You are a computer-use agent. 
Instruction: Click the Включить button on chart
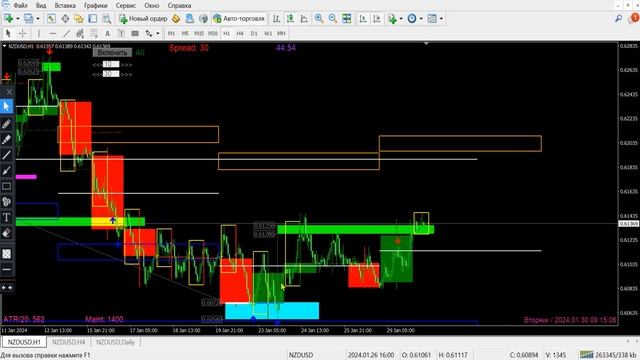click(x=112, y=53)
